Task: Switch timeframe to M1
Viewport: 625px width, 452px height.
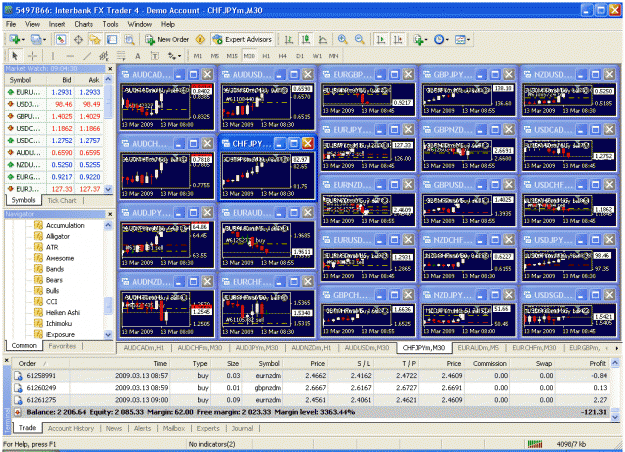Action: tap(198, 56)
